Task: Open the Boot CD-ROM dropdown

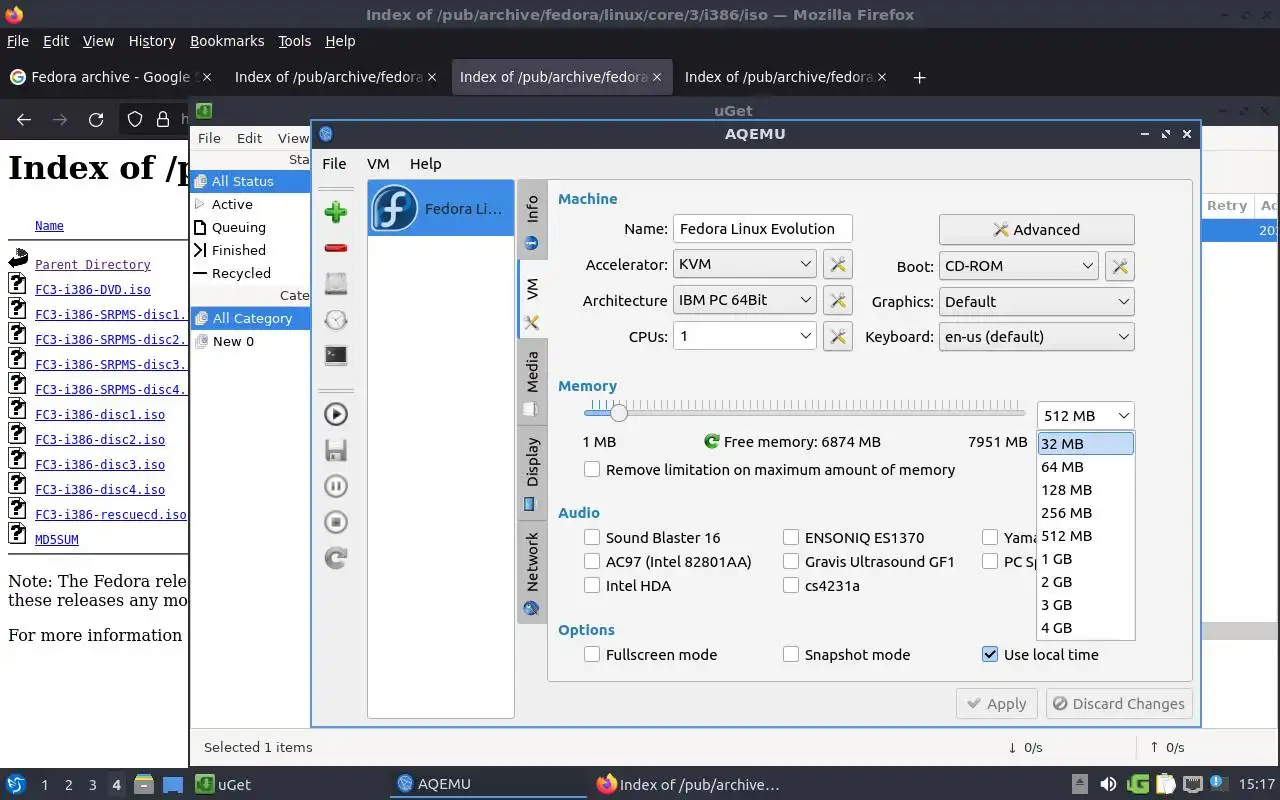Action: [1019, 266]
